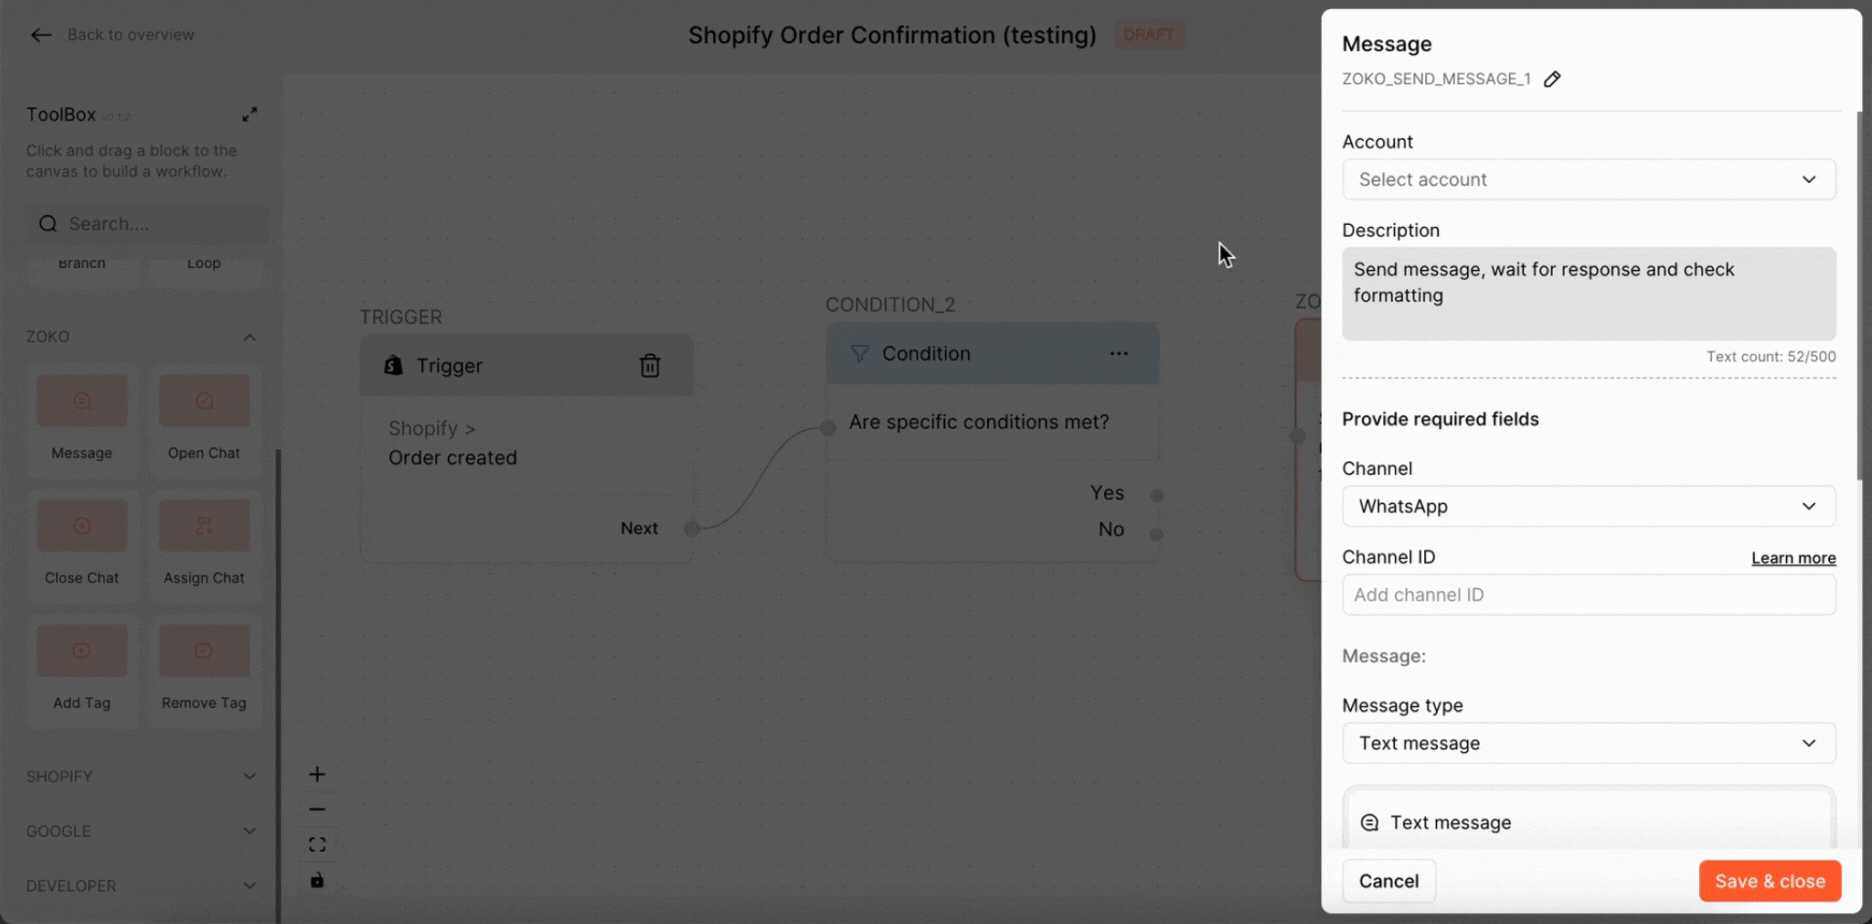This screenshot has width=1872, height=924.
Task: Open the Learn more link for Channel ID
Action: click(1793, 558)
